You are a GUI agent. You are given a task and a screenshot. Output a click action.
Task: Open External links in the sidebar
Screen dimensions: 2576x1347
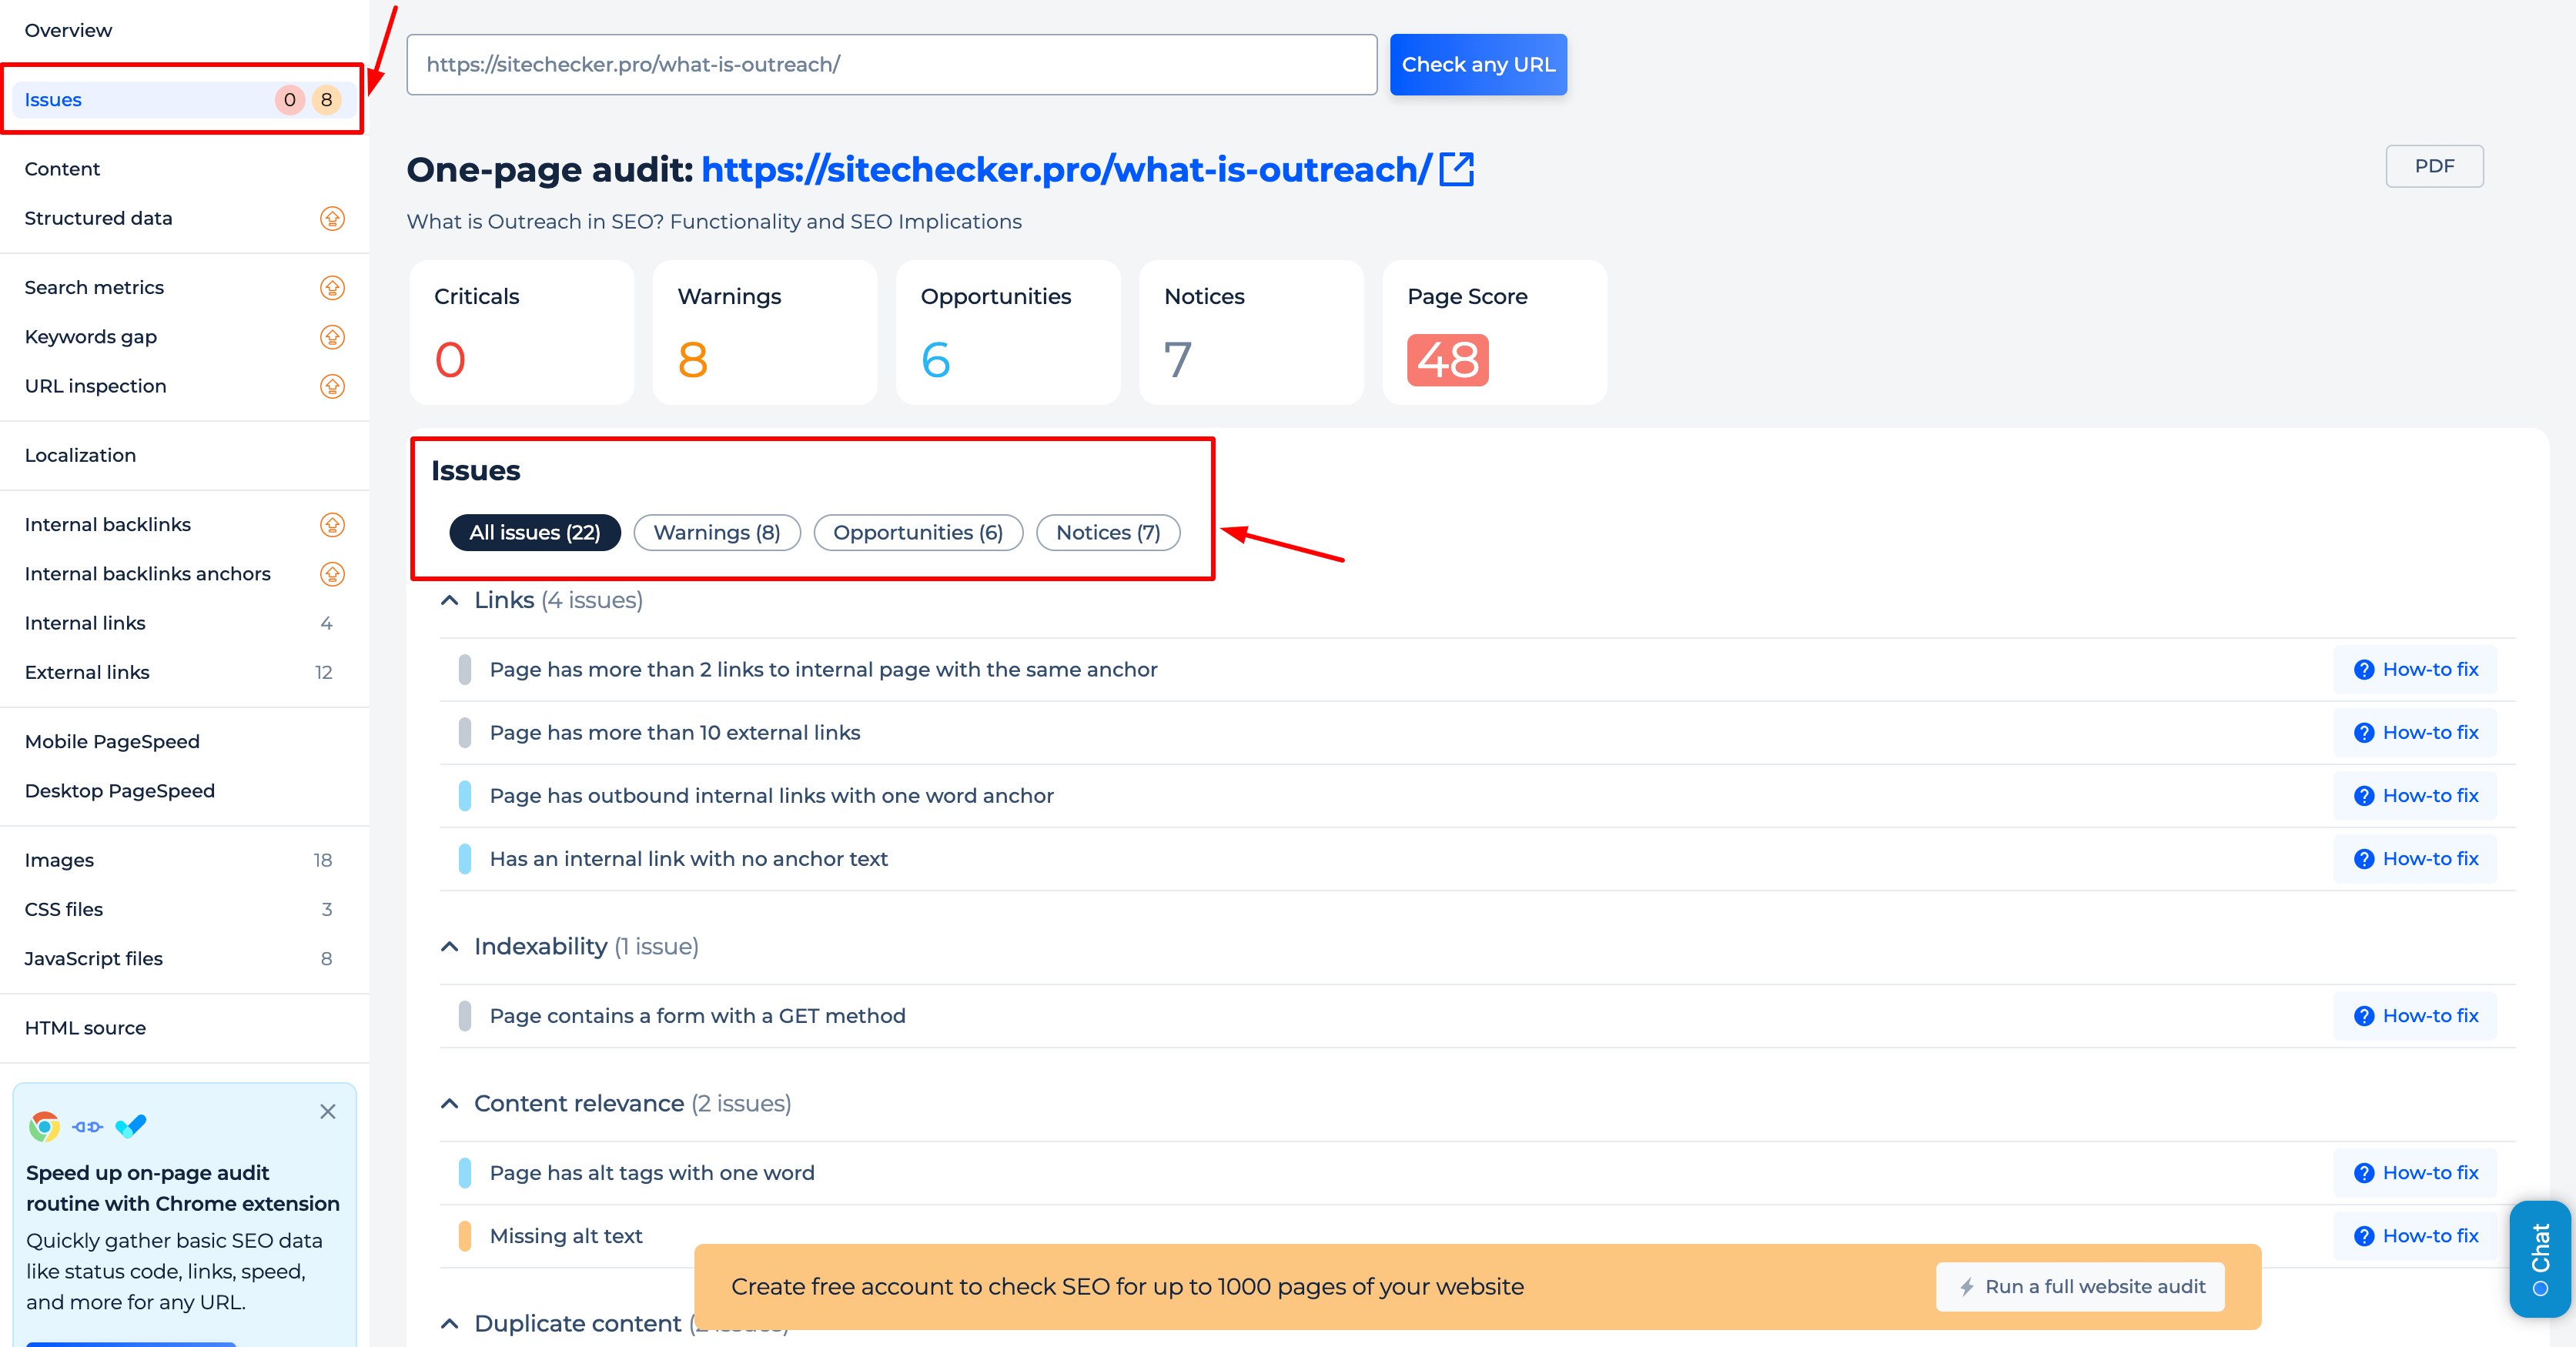point(87,672)
